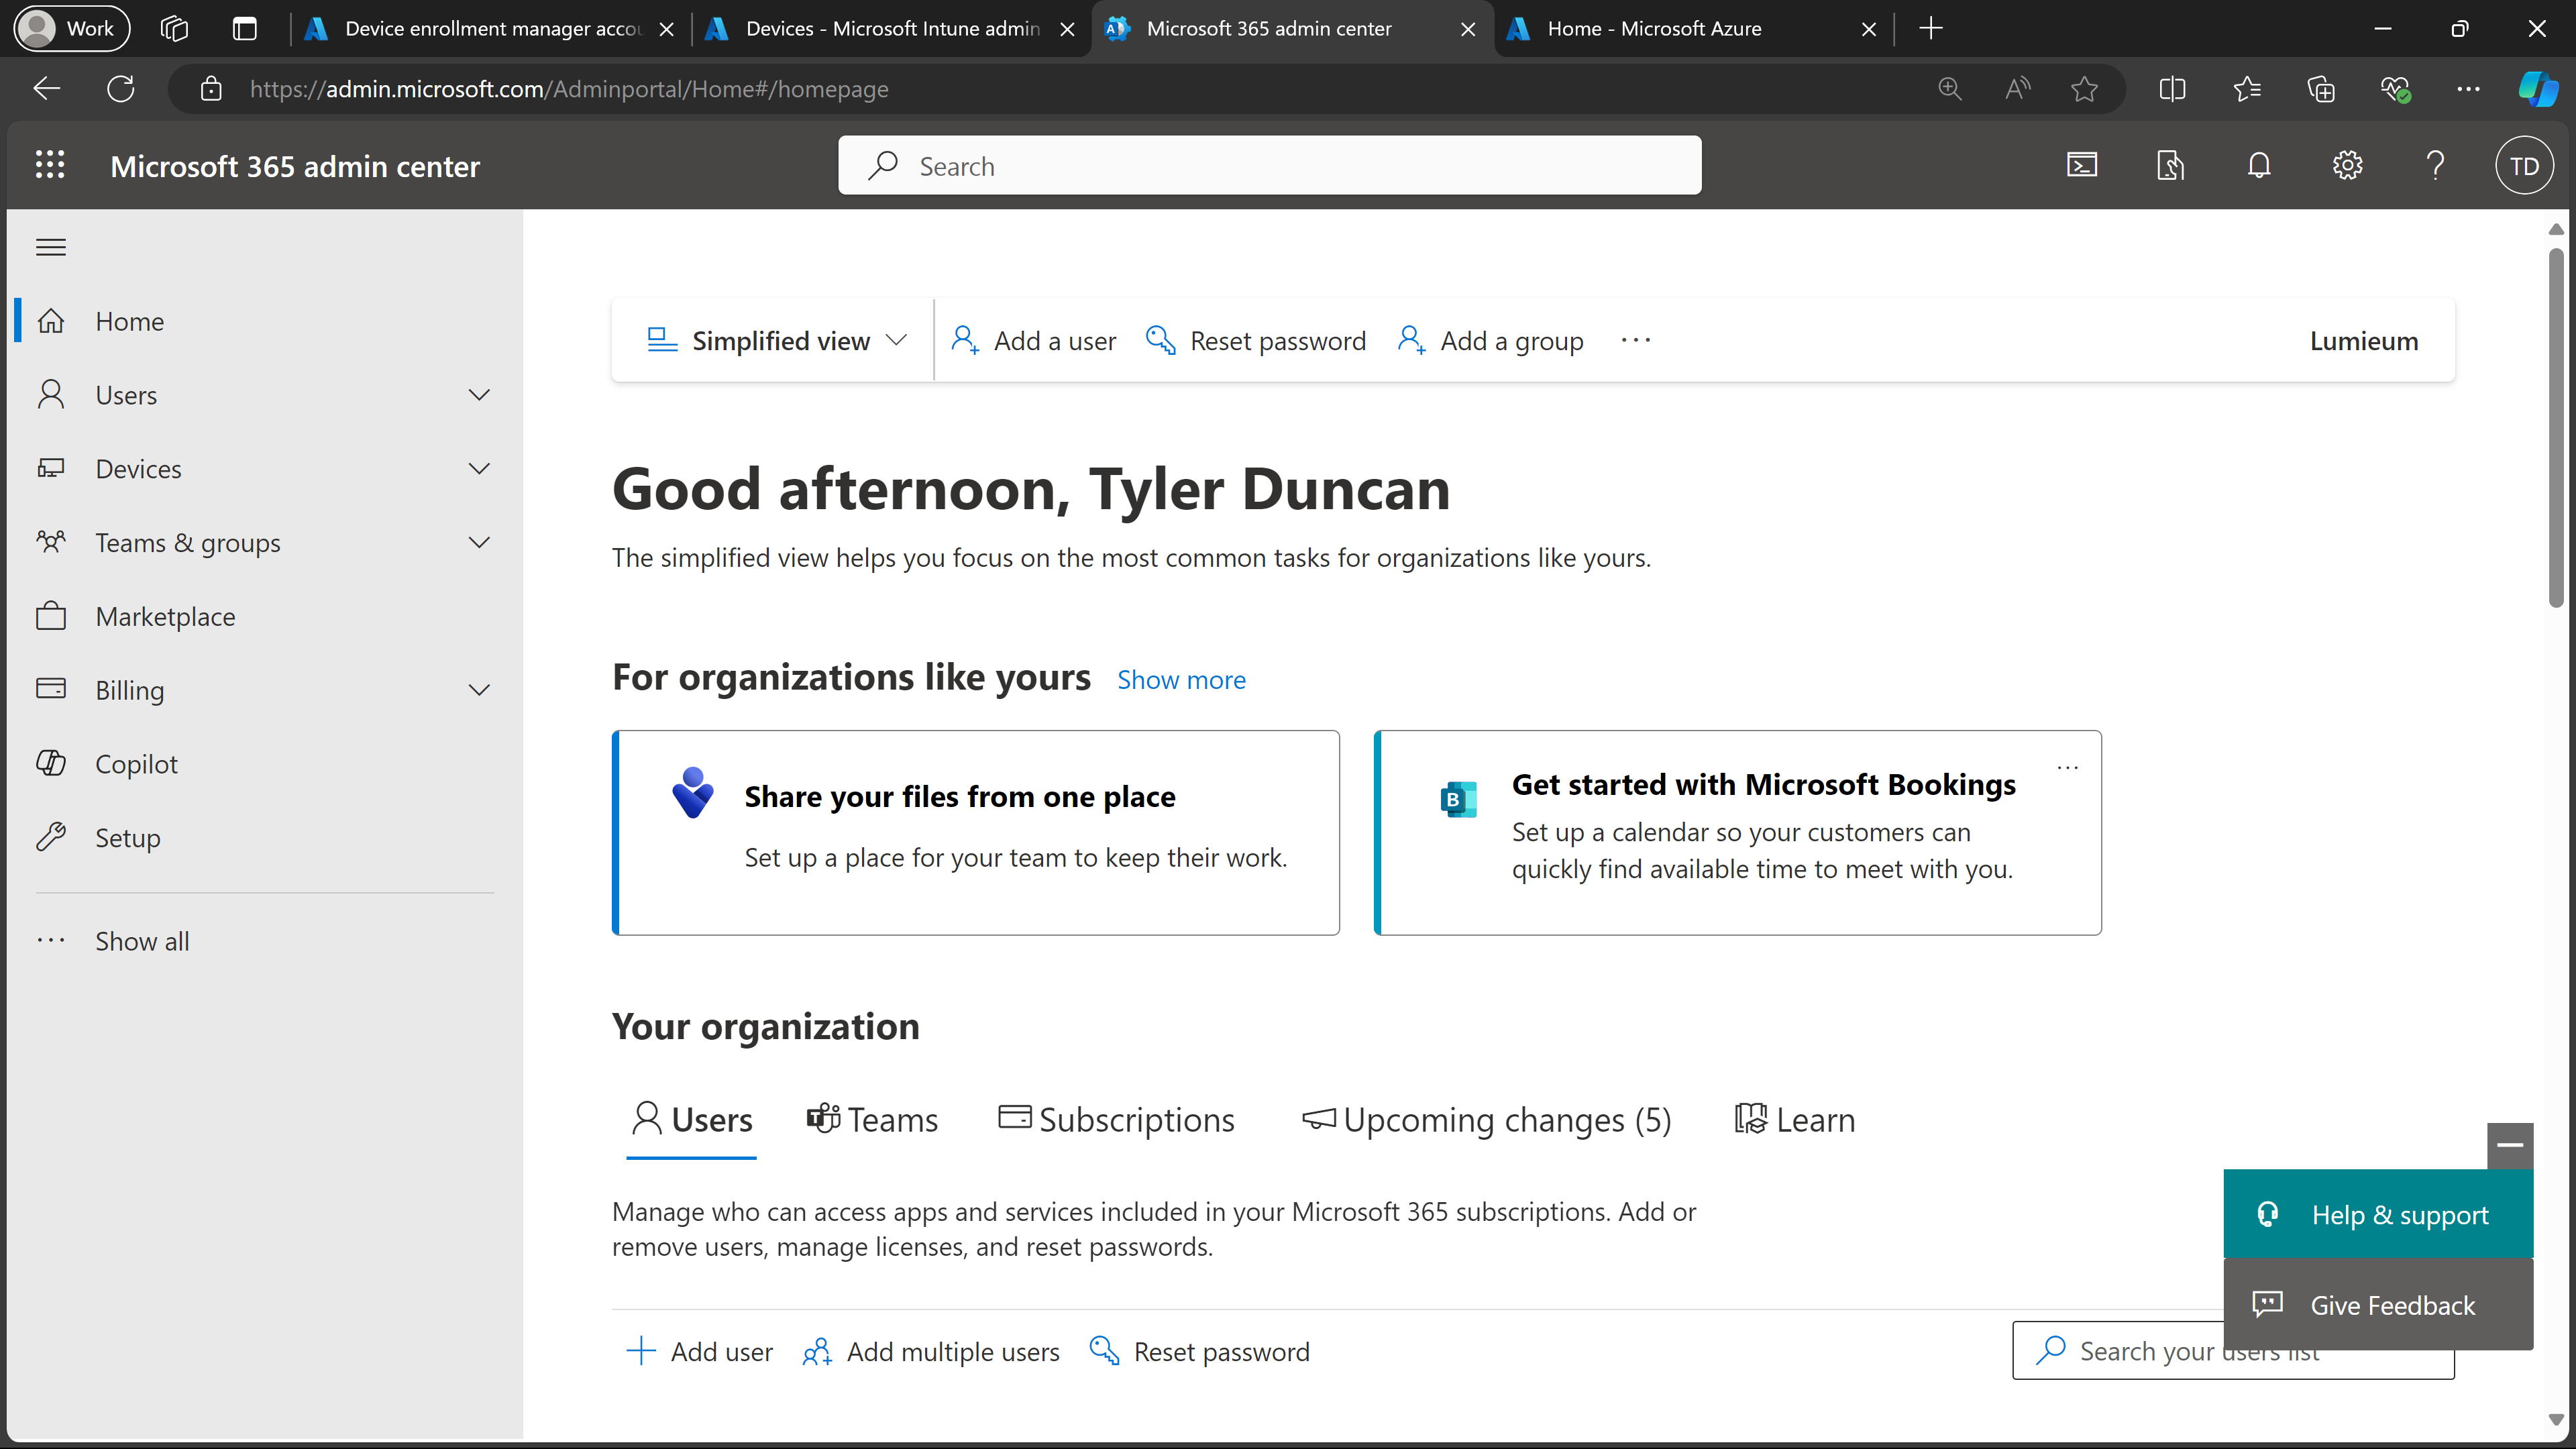The height and width of the screenshot is (1449, 2576).
Task: Click Add multiple users
Action: (x=931, y=1352)
